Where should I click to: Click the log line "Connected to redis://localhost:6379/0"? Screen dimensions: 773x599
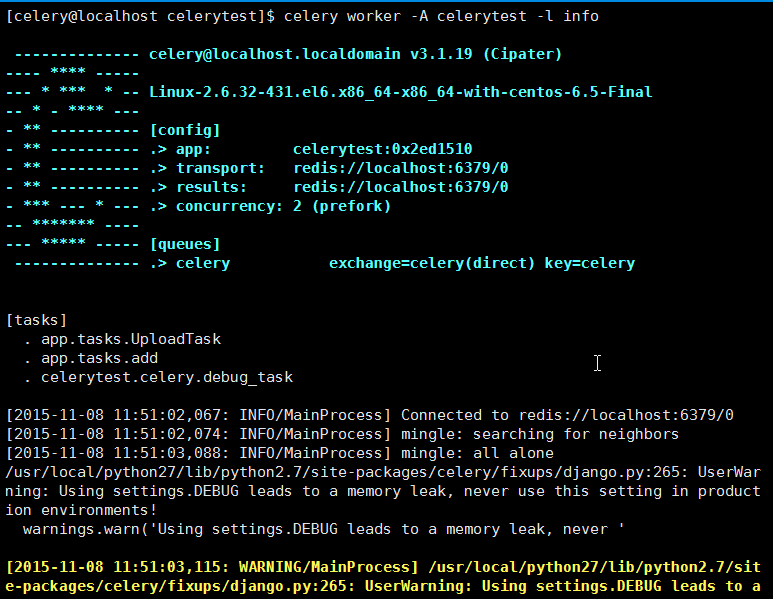coord(567,415)
